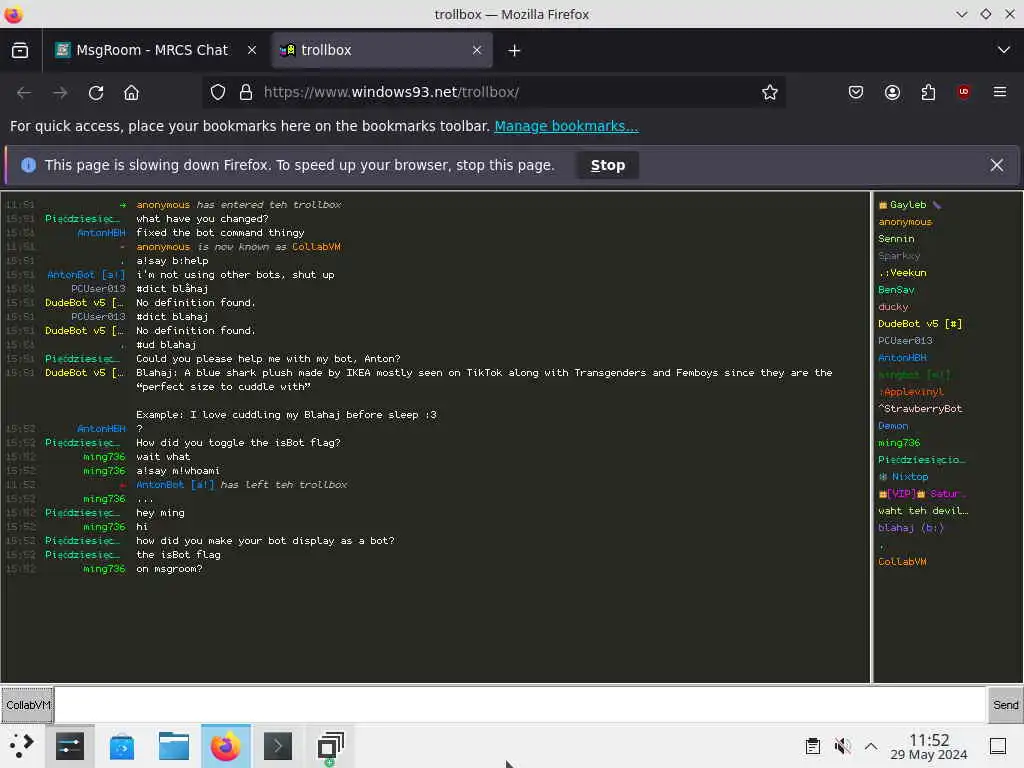The width and height of the screenshot is (1024, 768).
Task: Expand the hidden system tray icons
Action: (x=871, y=746)
